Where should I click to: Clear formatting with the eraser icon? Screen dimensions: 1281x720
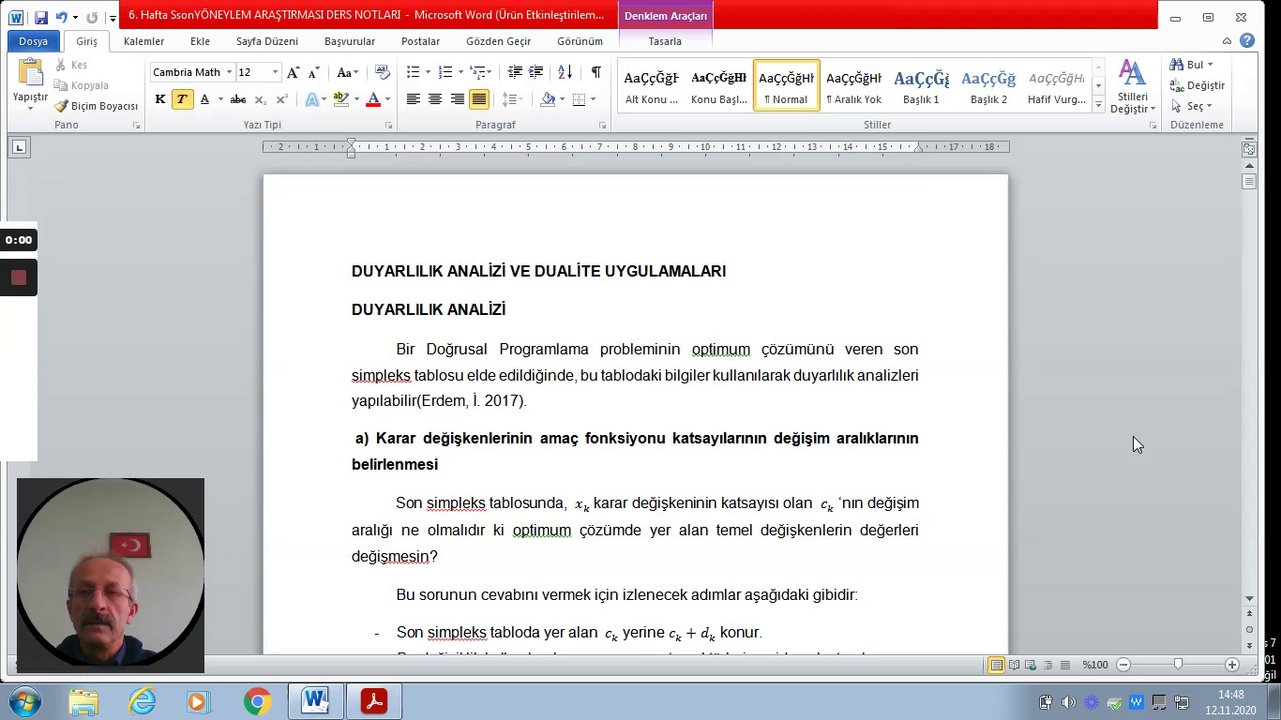coord(382,72)
